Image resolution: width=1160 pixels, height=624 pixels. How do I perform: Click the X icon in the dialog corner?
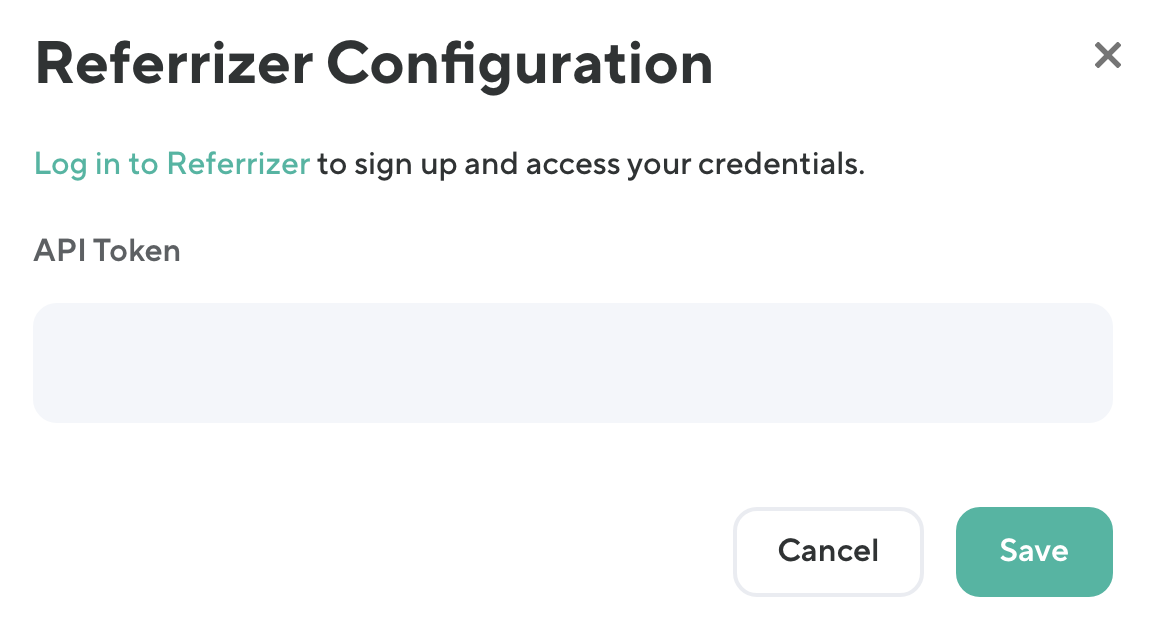pos(1107,56)
